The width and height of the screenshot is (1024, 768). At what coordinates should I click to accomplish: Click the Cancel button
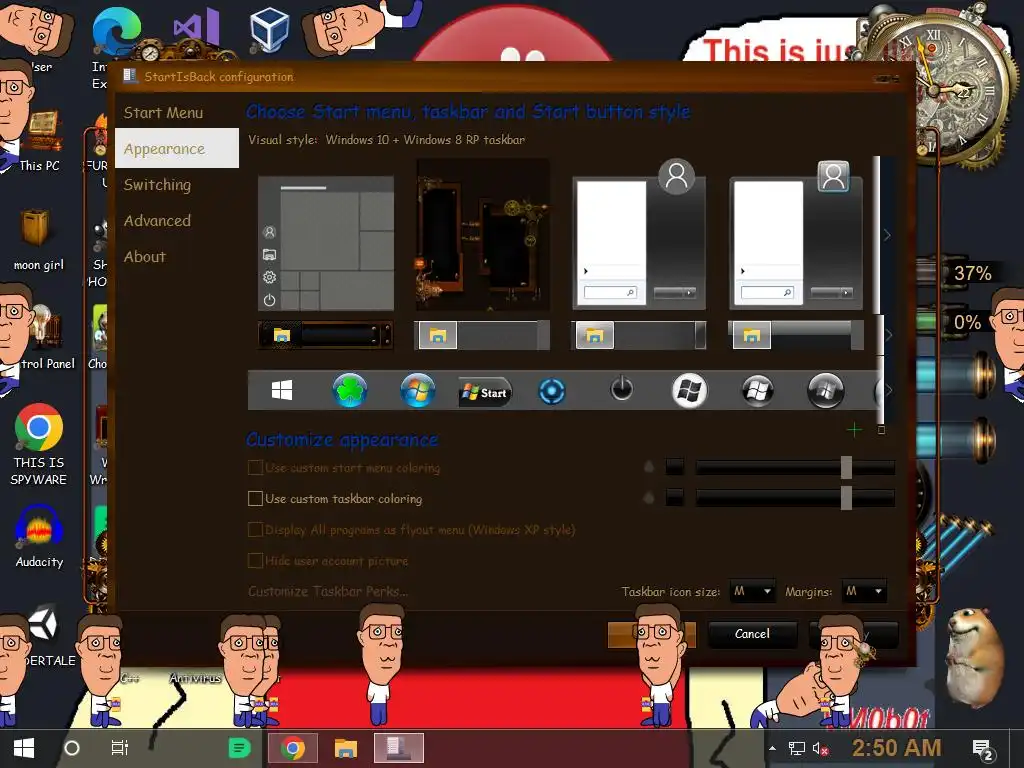click(x=752, y=634)
